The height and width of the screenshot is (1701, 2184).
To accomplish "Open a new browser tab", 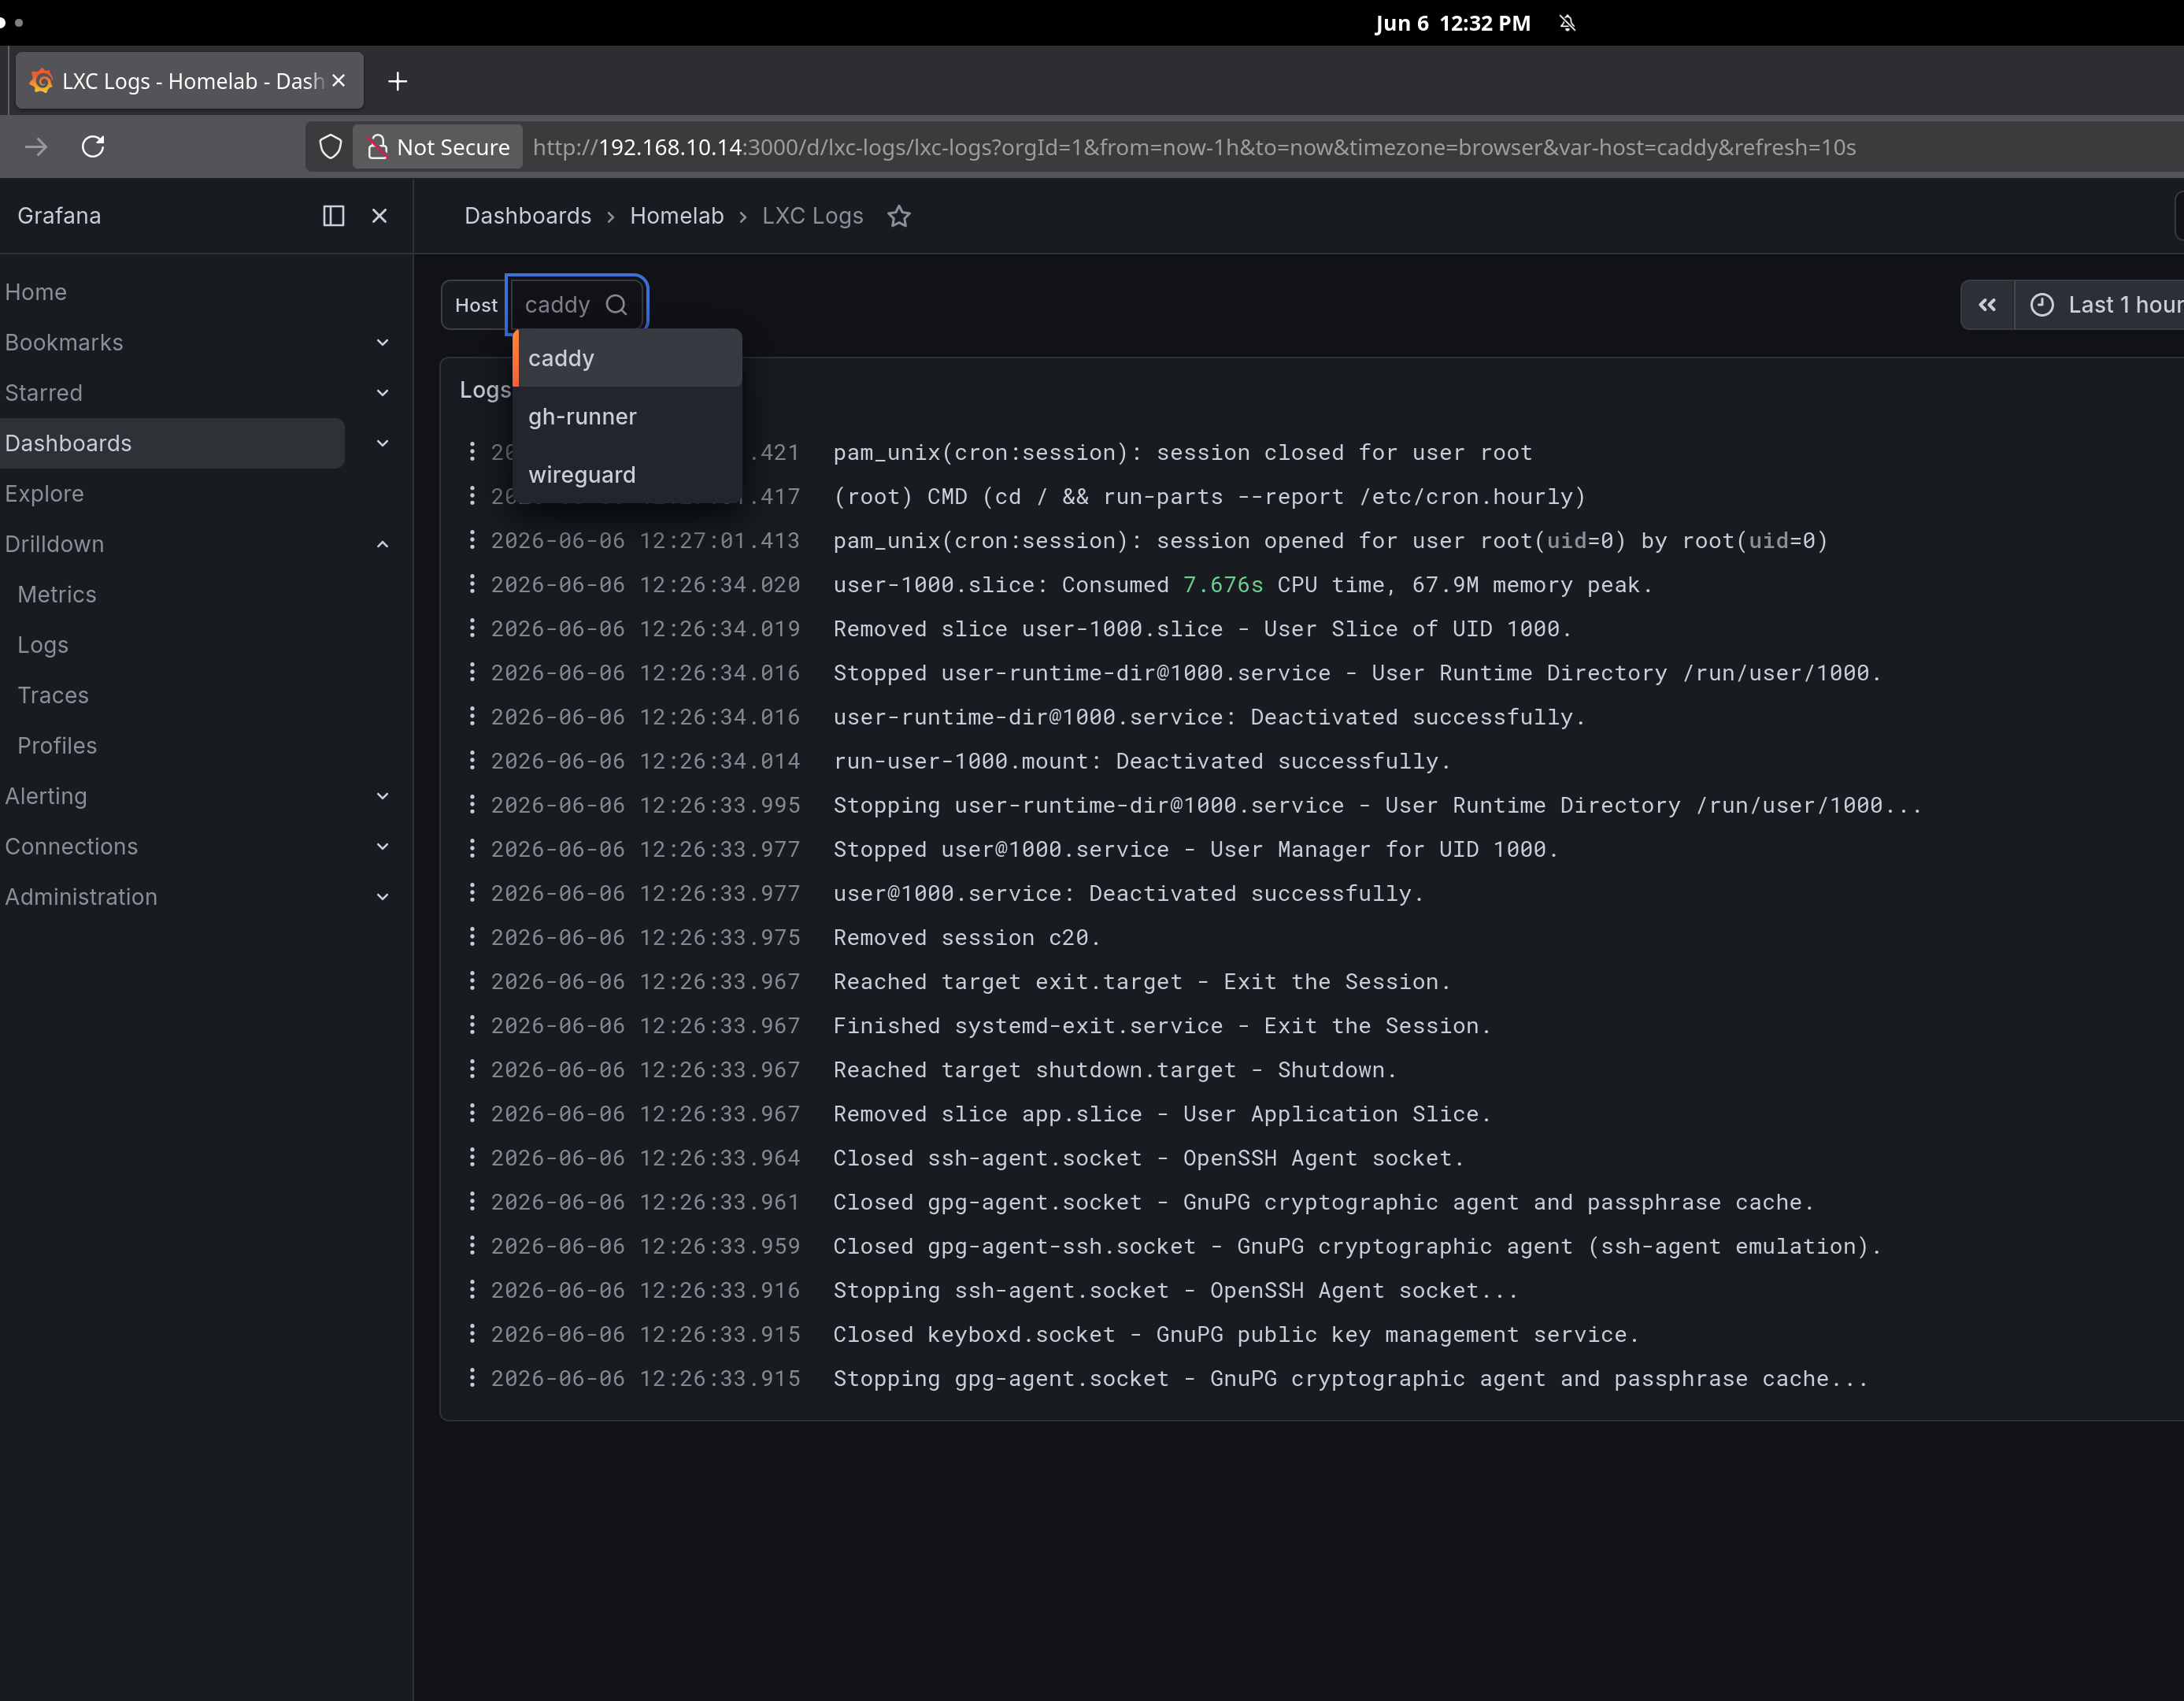I will 397,81.
